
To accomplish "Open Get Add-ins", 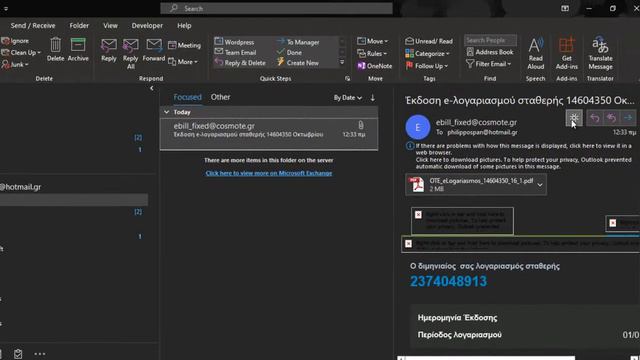I will (567, 53).
